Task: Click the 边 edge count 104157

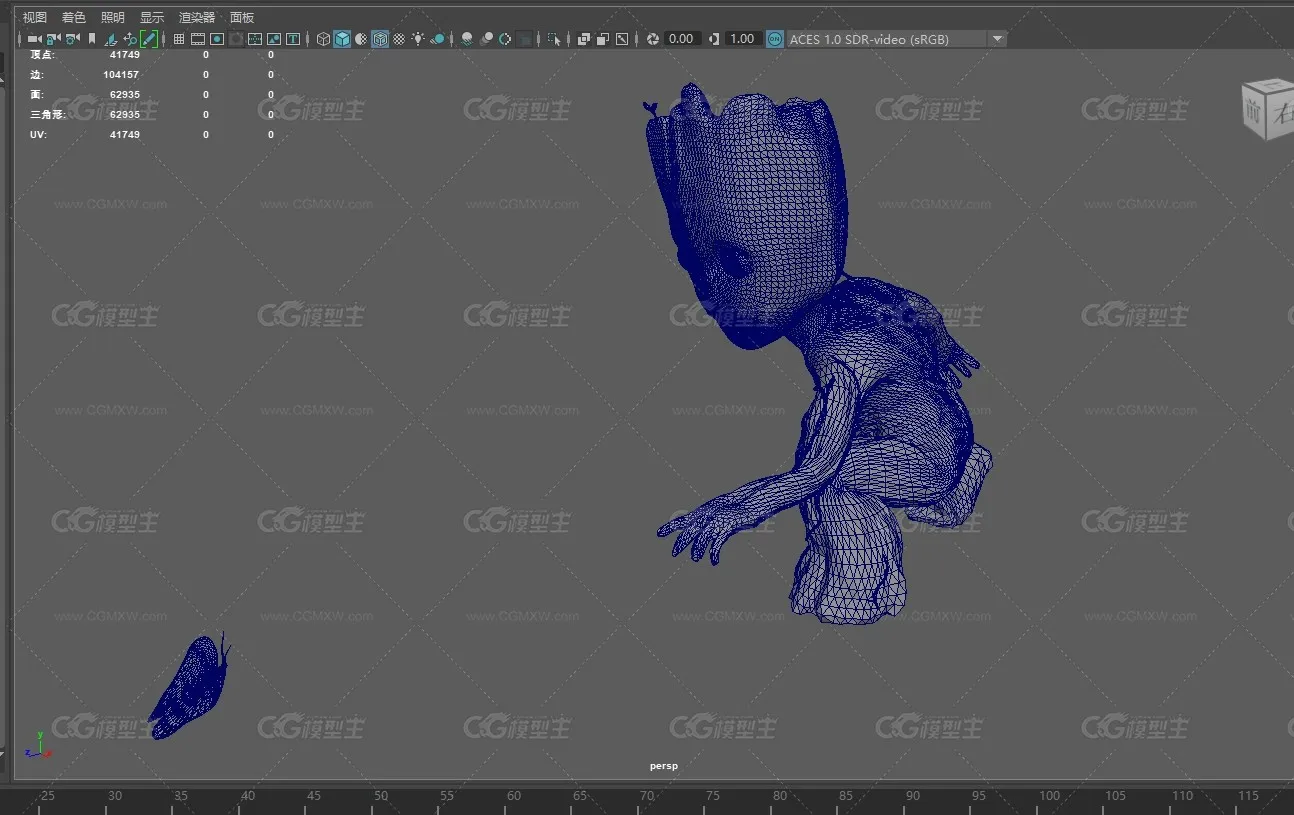Action: pyautogui.click(x=121, y=75)
